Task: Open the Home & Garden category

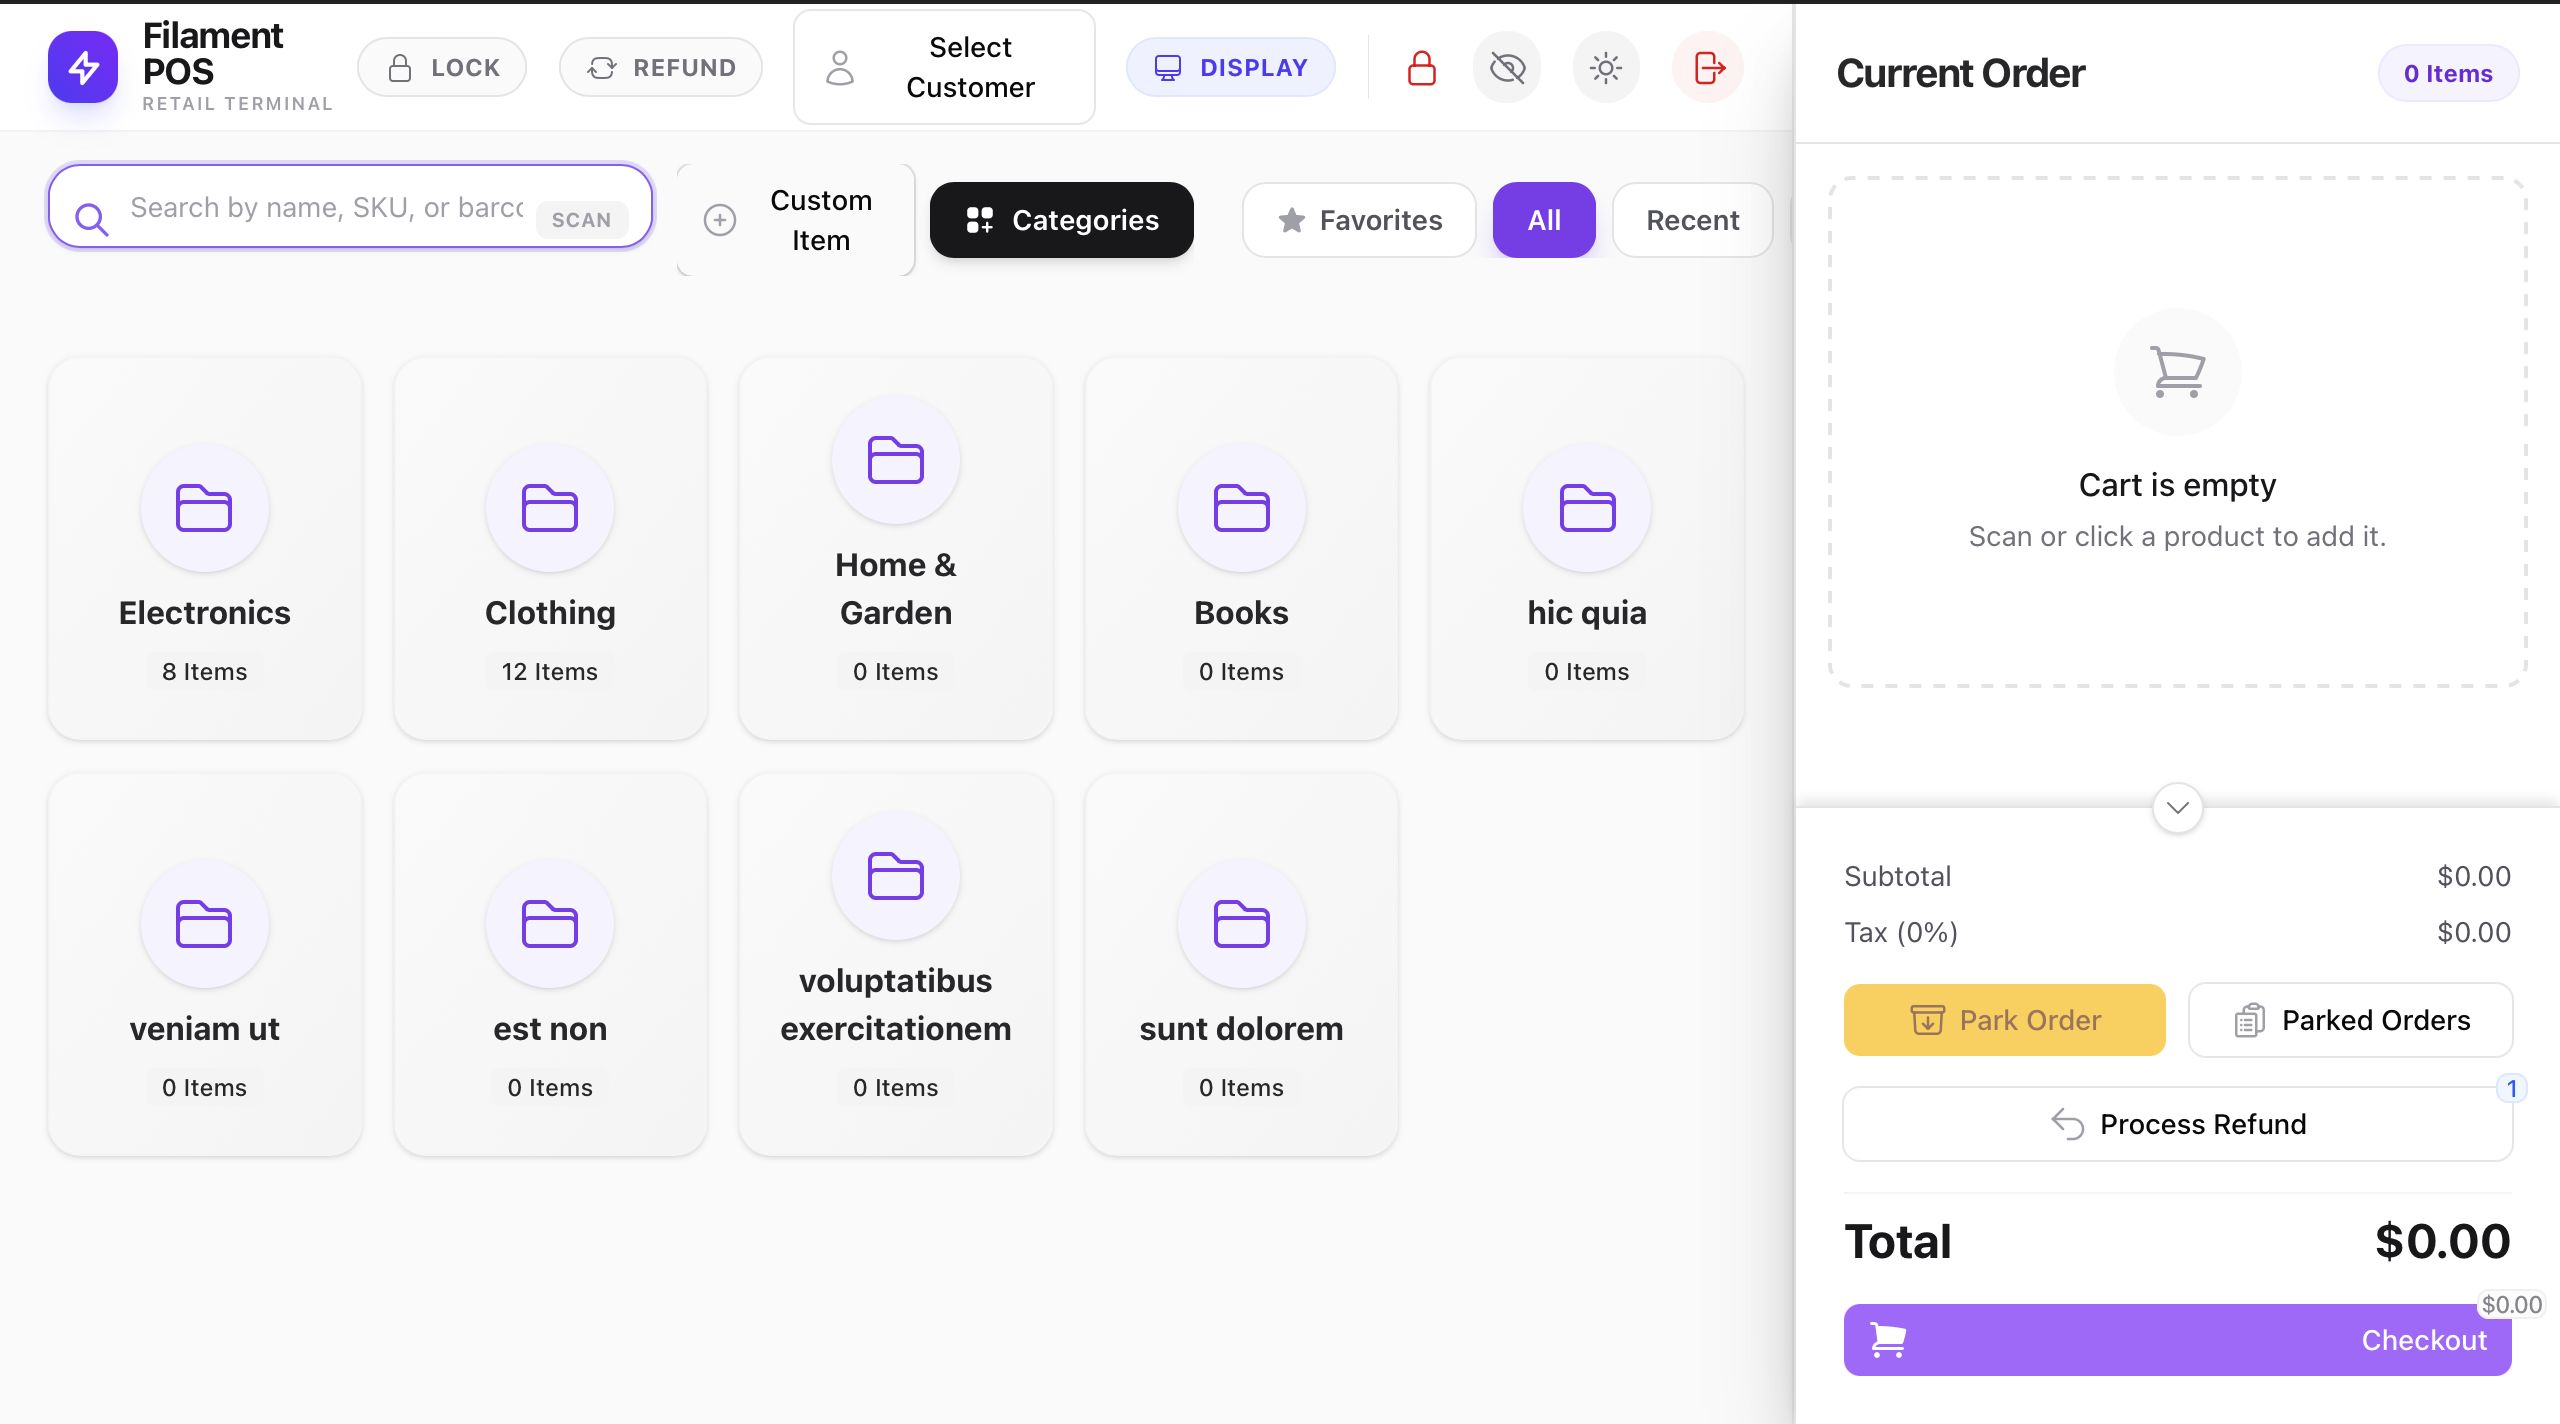Action: (895, 548)
